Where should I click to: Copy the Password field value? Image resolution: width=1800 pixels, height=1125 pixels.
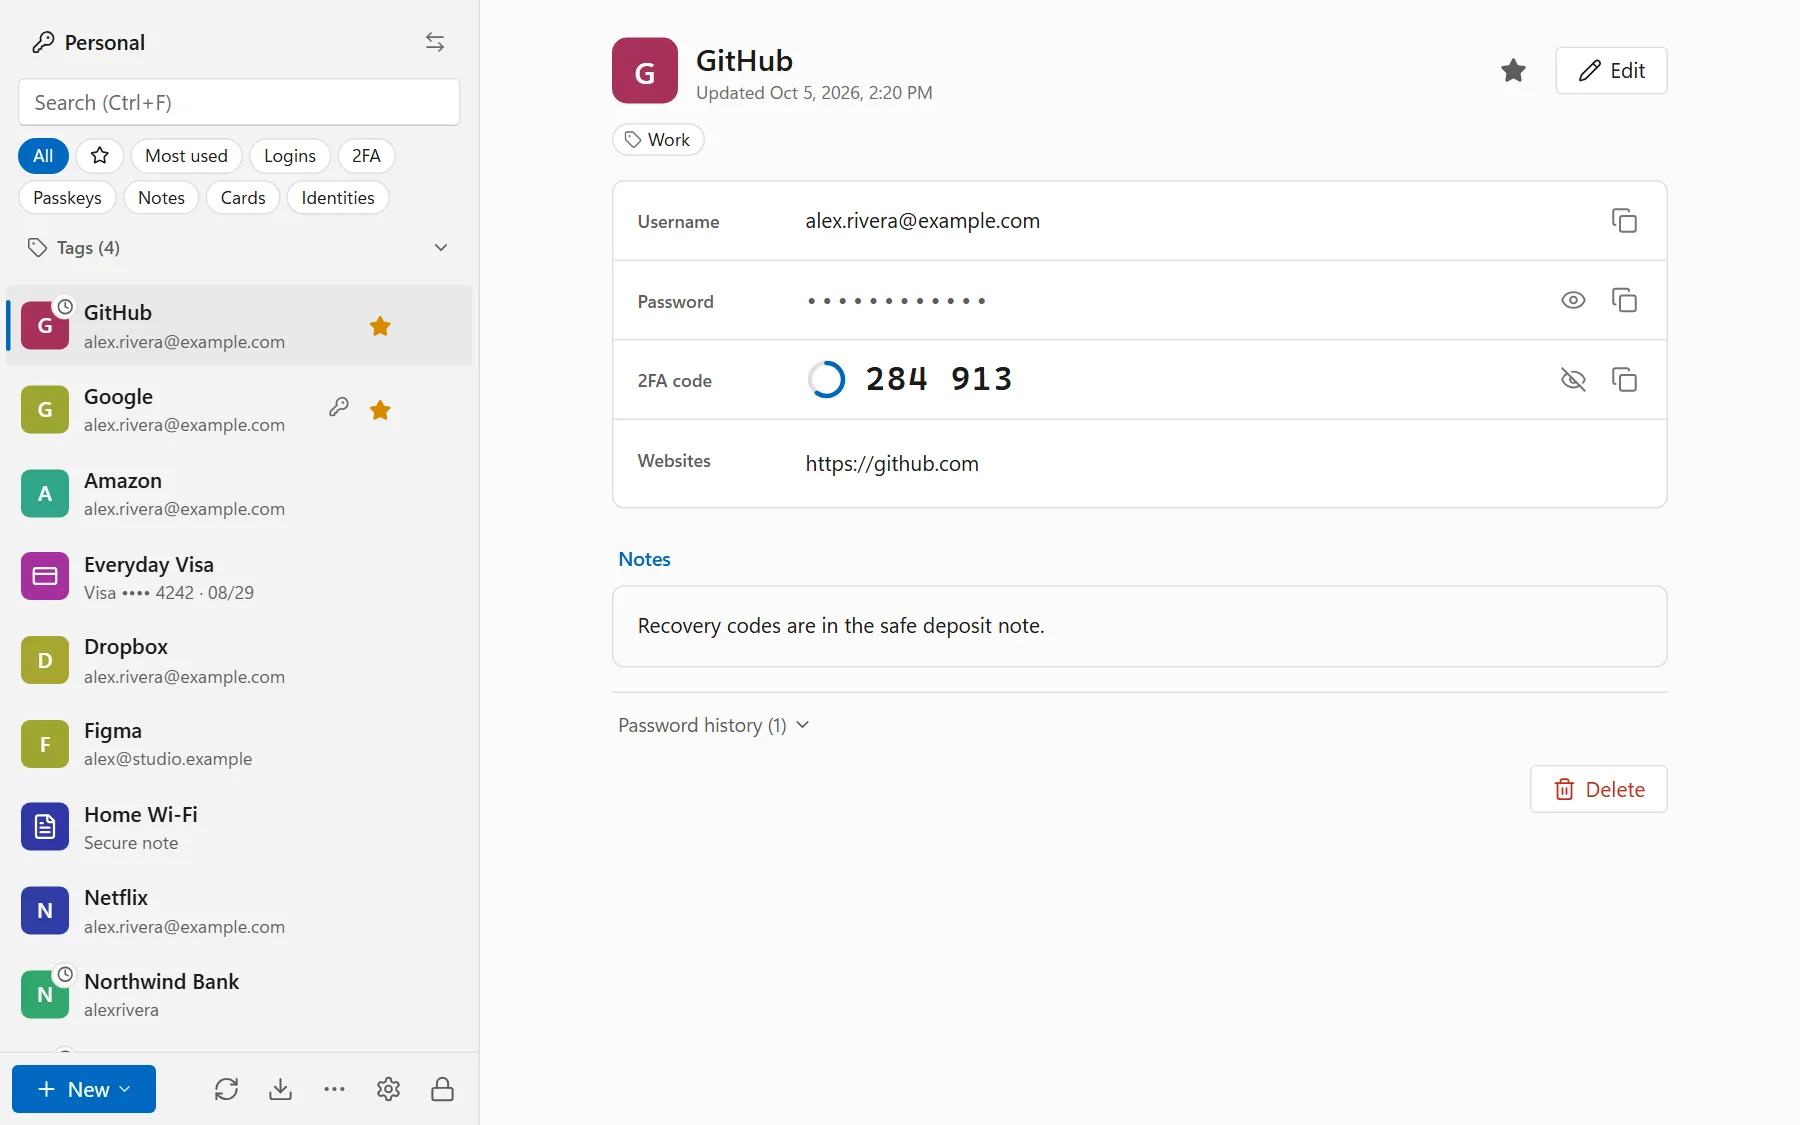pos(1624,300)
